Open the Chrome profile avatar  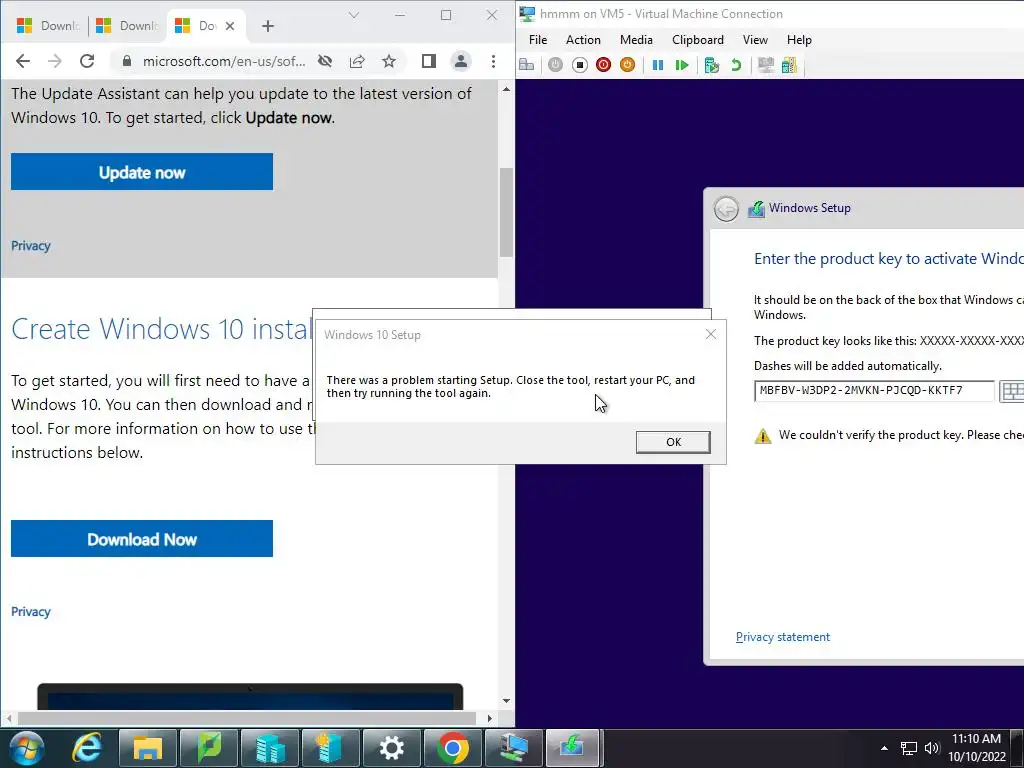(461, 61)
